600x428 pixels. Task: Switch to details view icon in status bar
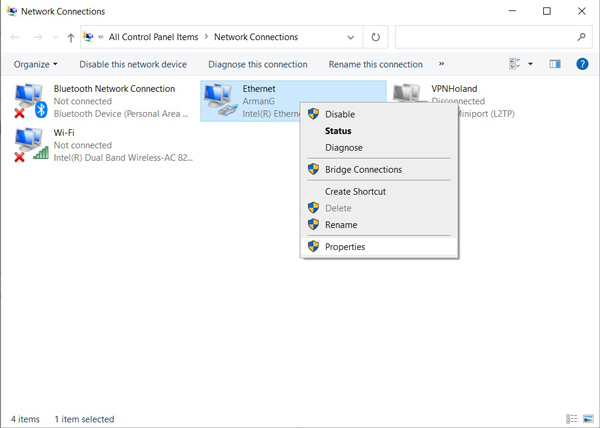[x=572, y=419]
